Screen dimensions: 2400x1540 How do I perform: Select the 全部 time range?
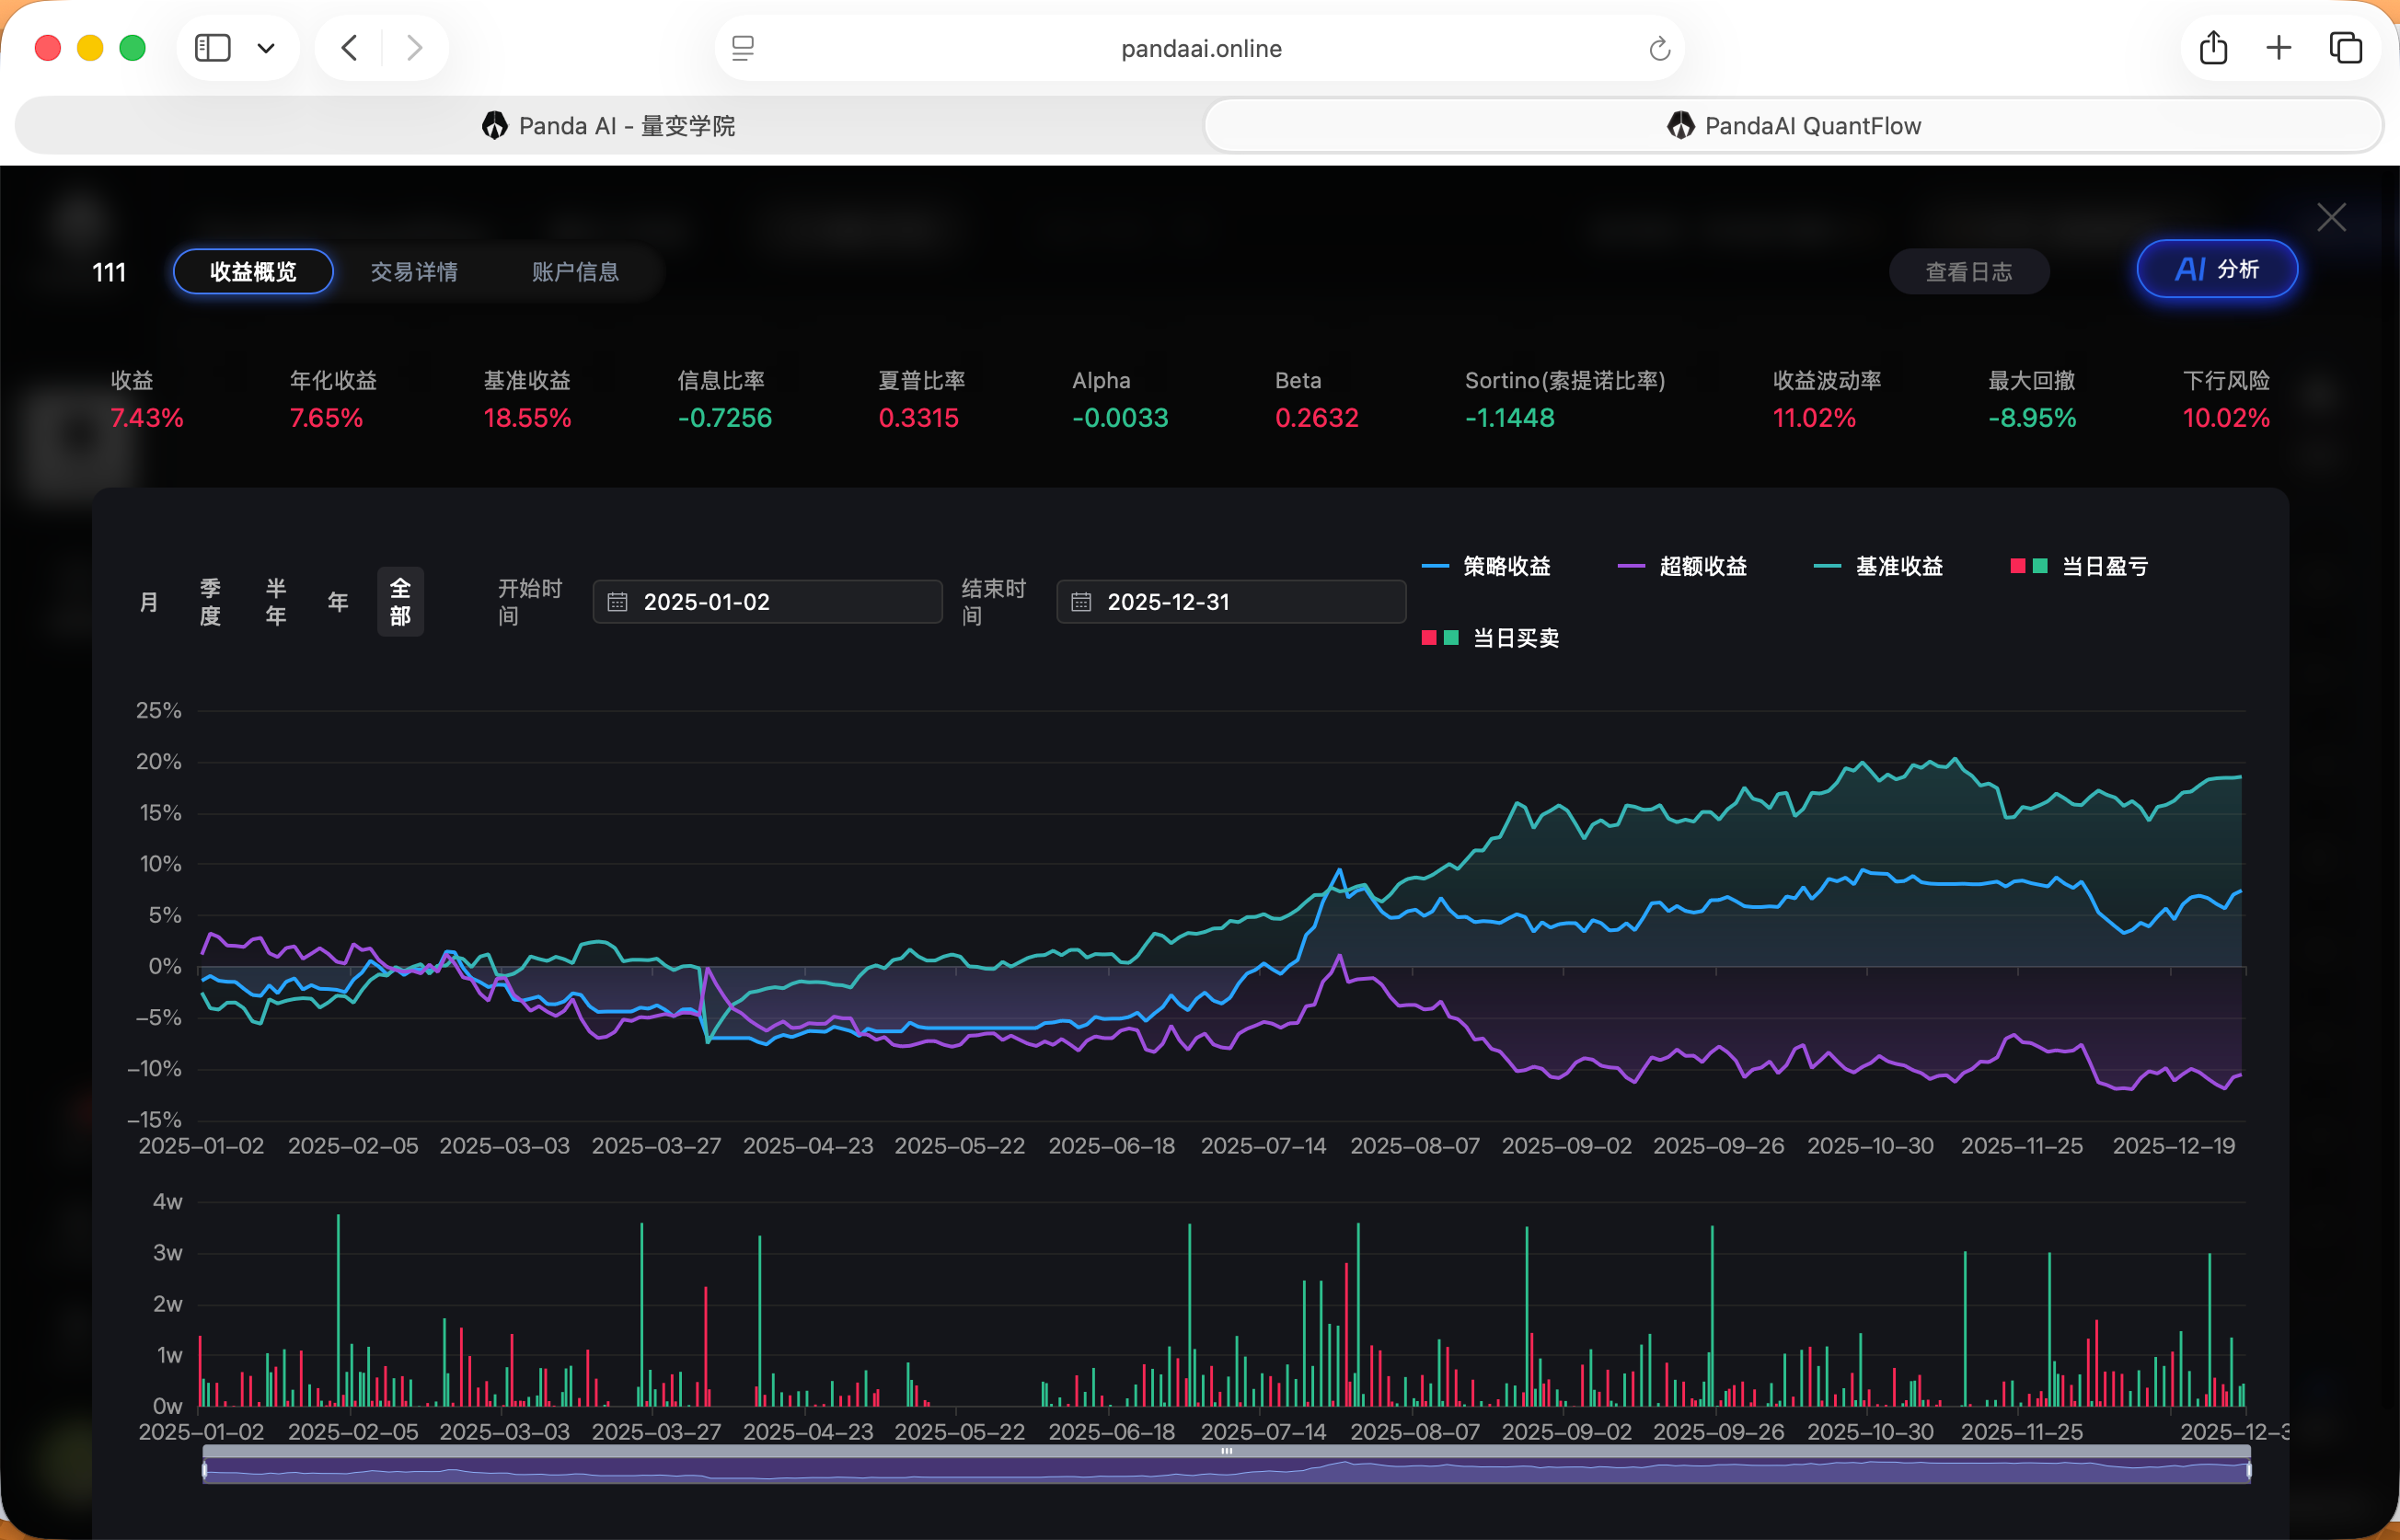coord(400,602)
